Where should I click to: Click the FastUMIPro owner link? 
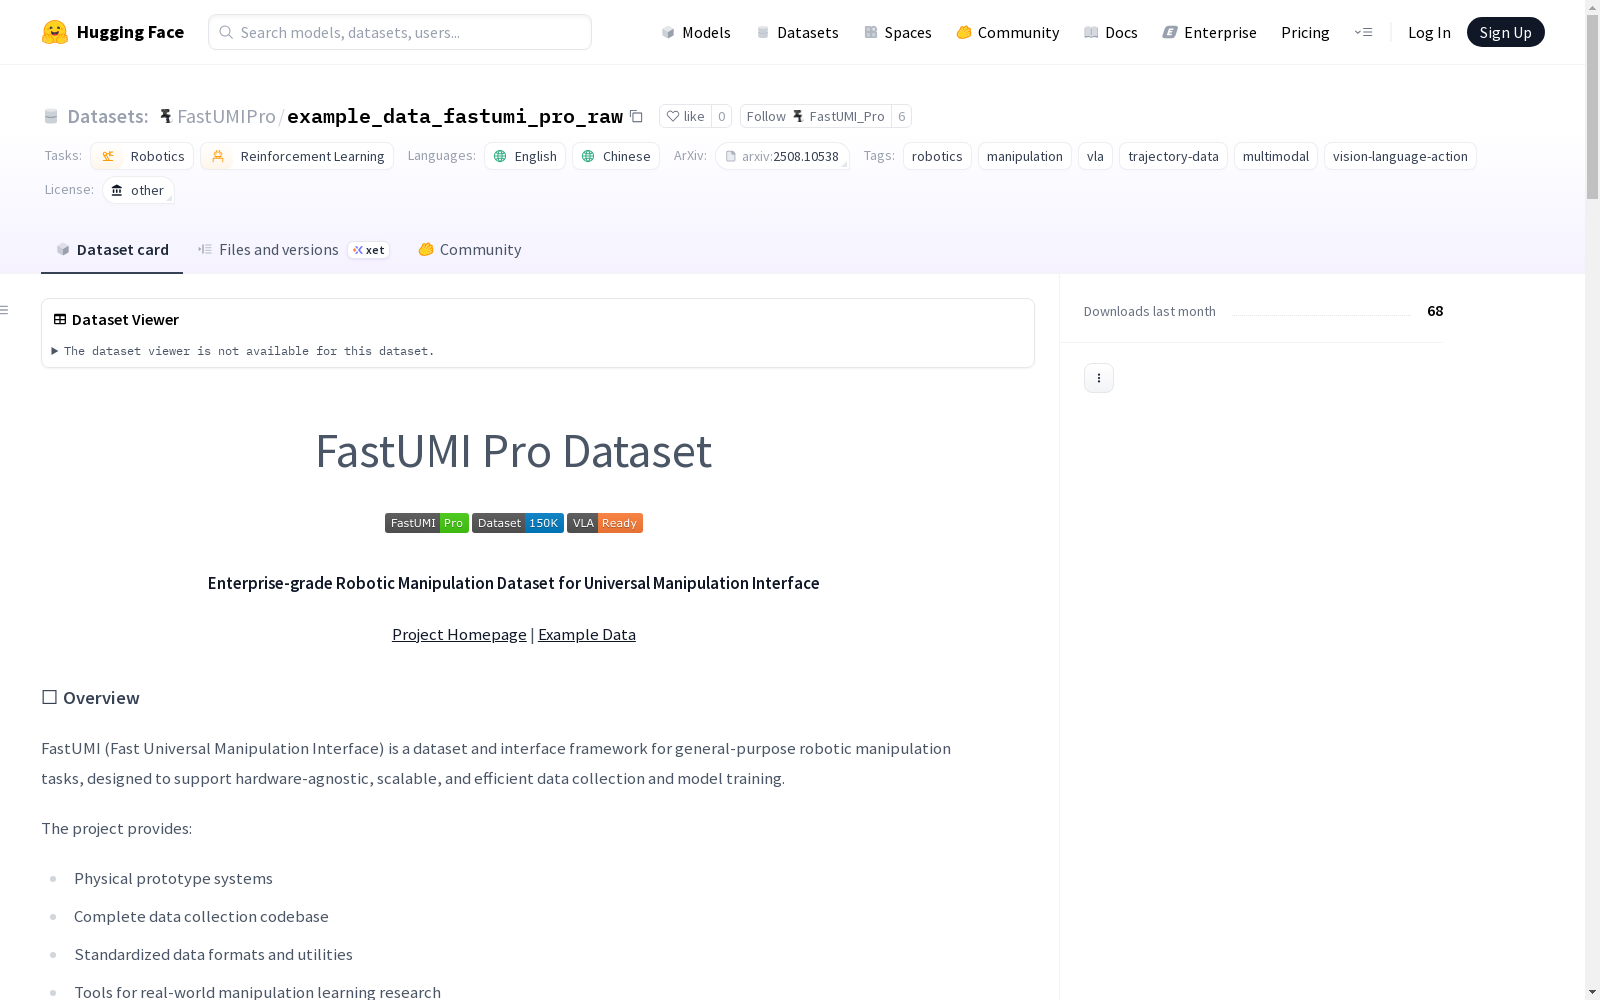[x=226, y=116]
